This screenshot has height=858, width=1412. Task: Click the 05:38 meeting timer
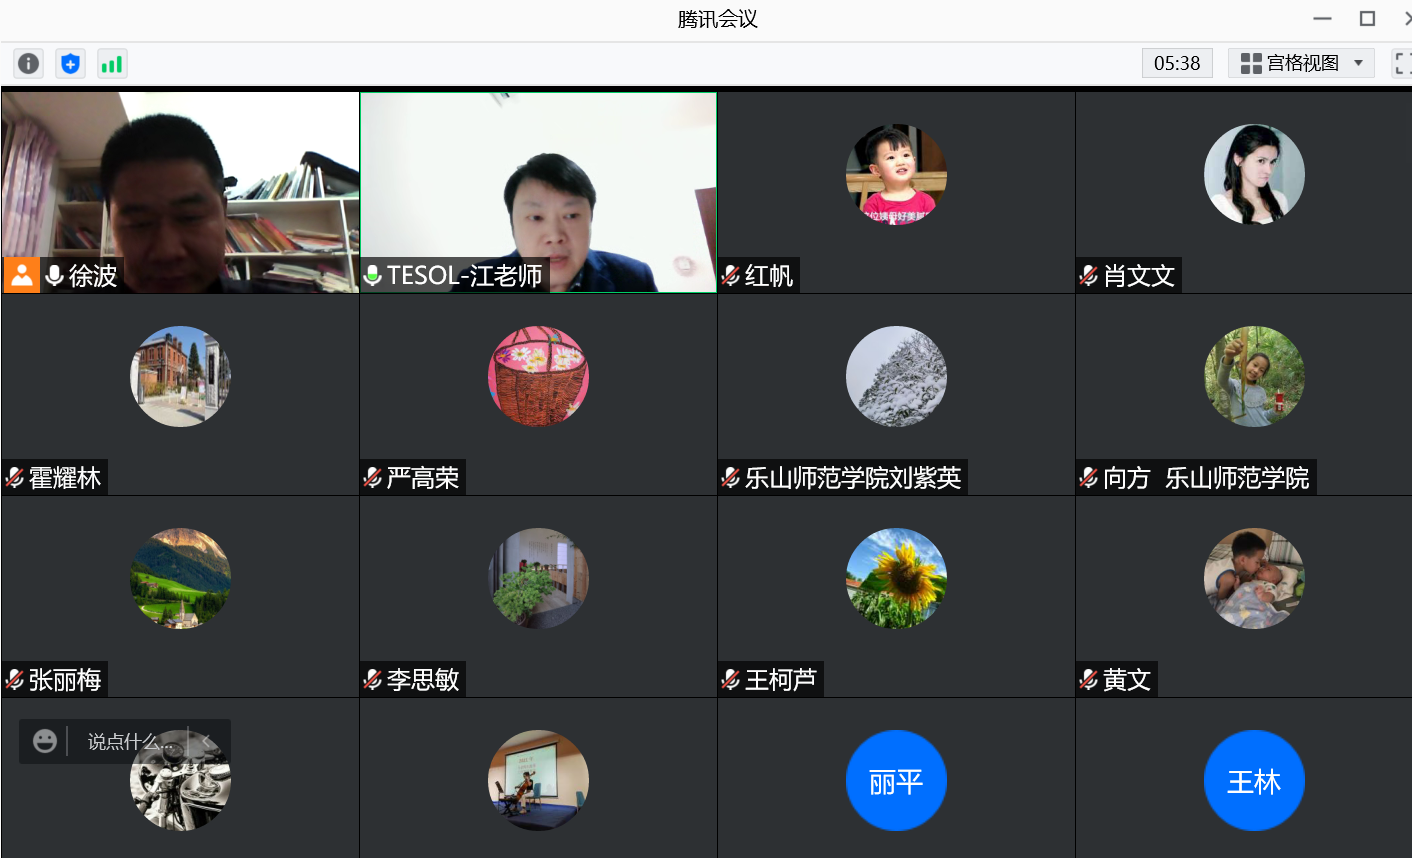(1177, 64)
